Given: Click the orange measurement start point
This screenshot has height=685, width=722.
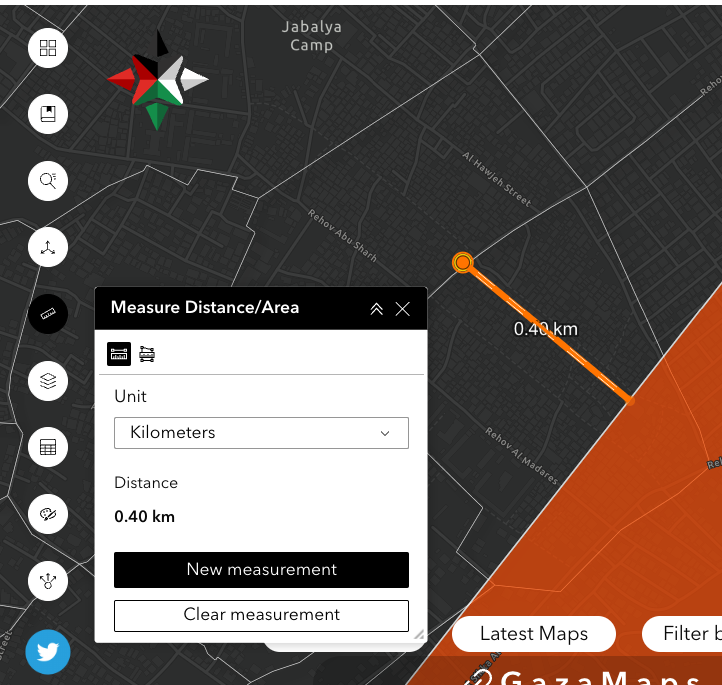Looking at the screenshot, I should pyautogui.click(x=462, y=262).
